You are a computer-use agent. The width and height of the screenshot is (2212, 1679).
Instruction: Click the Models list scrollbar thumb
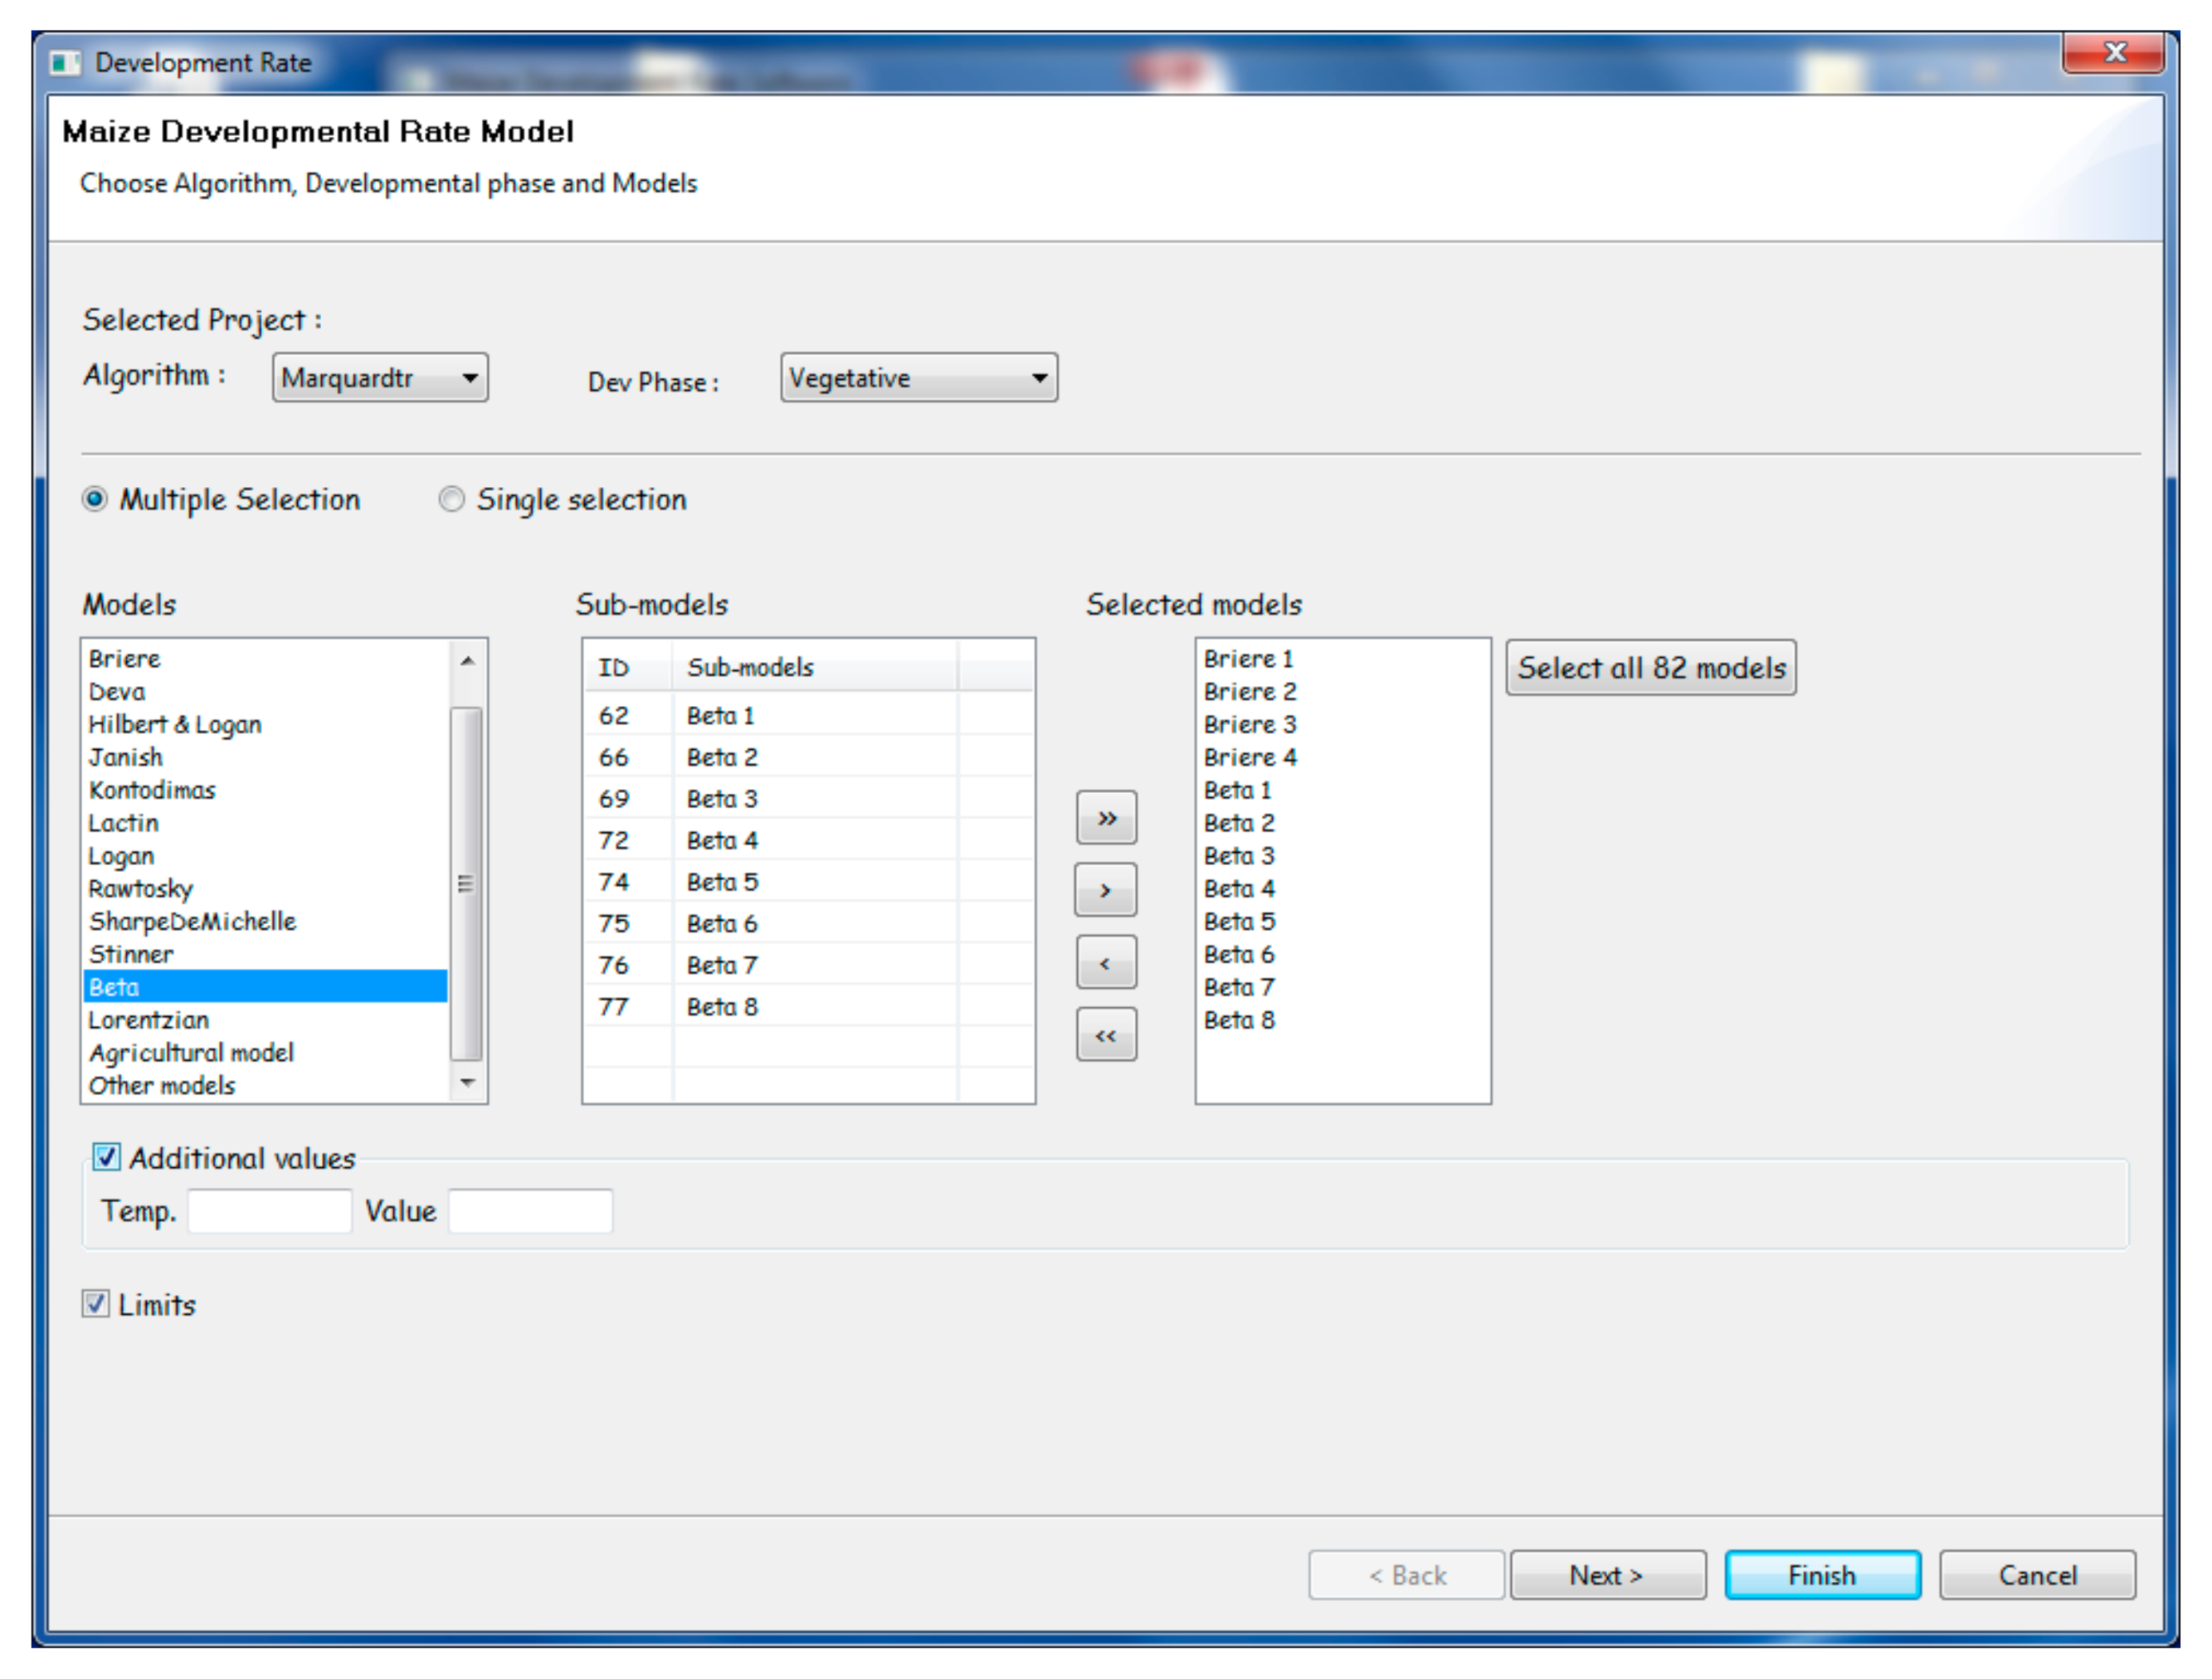pyautogui.click(x=467, y=884)
